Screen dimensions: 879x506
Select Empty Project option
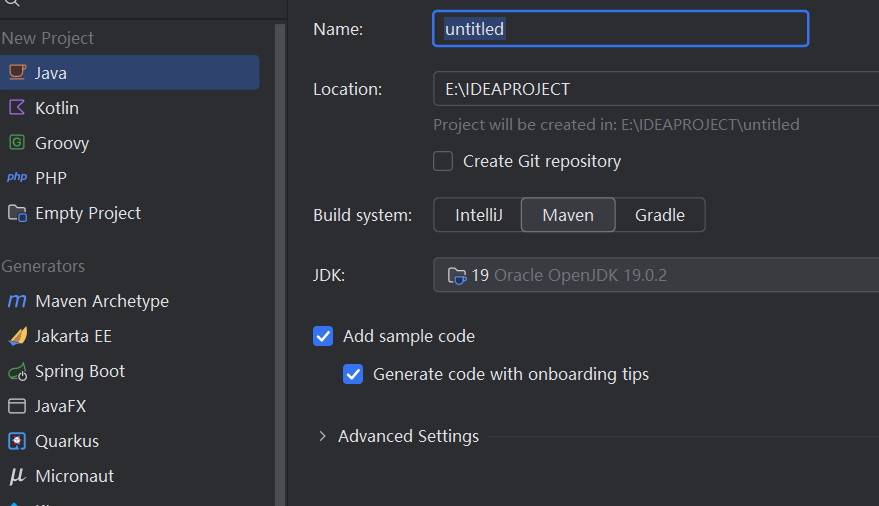click(x=129, y=213)
